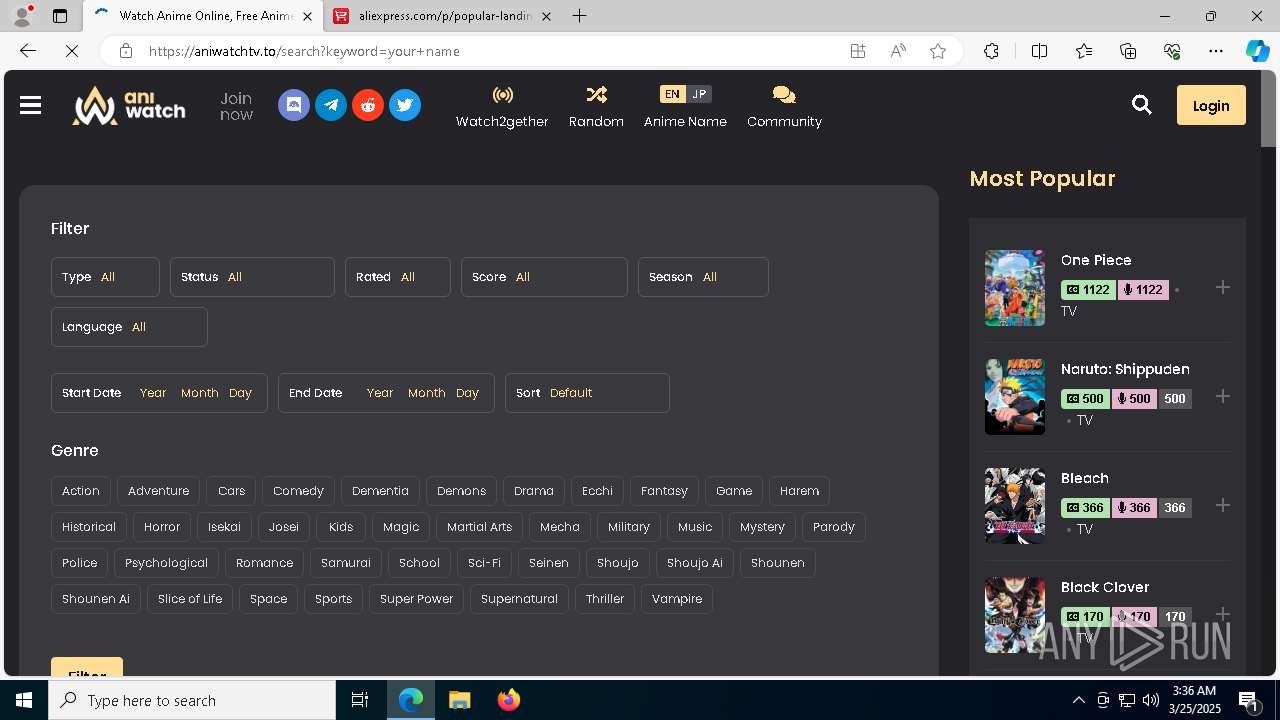Open Read aloud option in address bar
Screen dimensions: 1280x720
[898, 51]
